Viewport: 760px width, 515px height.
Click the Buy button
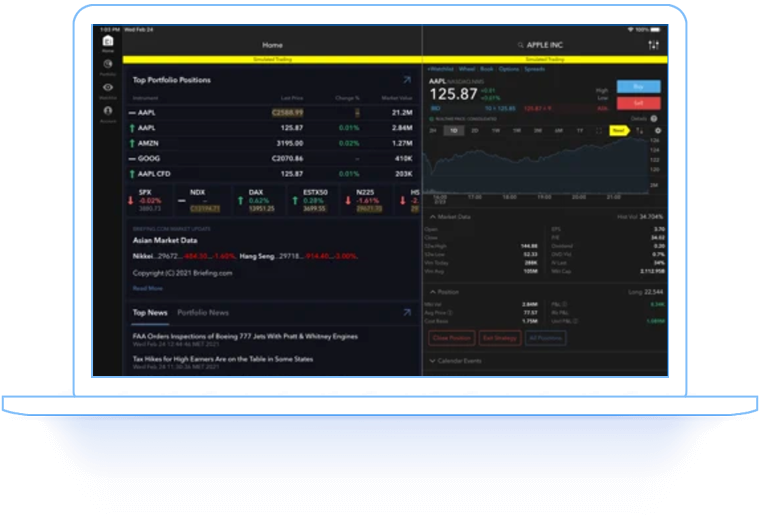tap(638, 87)
